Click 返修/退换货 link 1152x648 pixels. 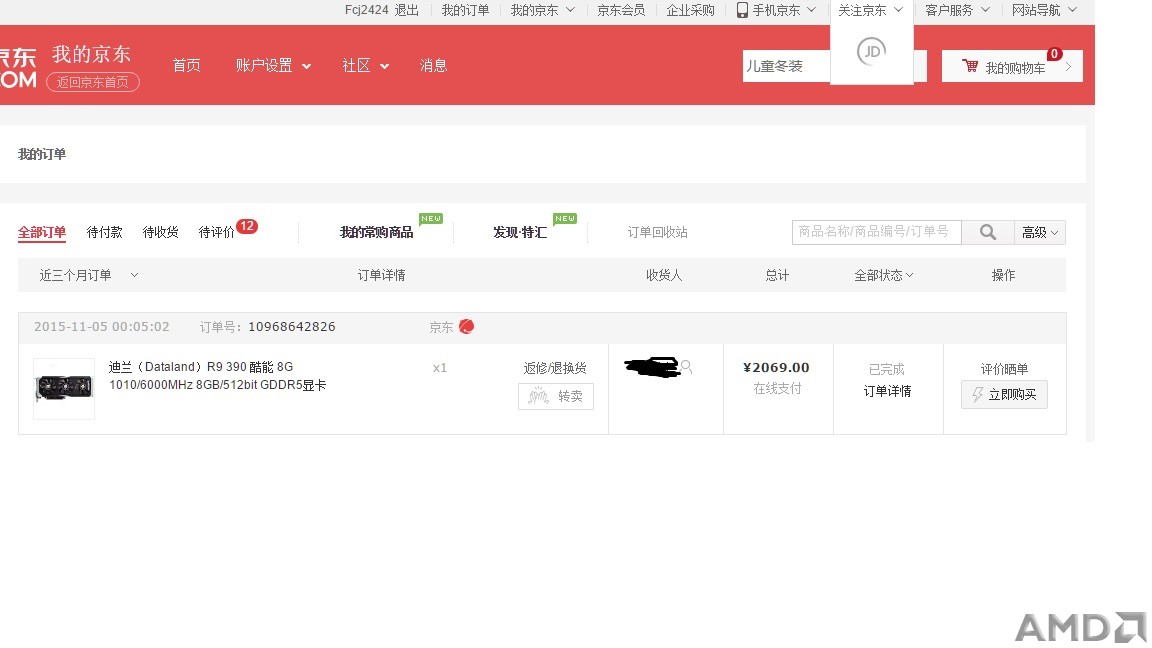tap(555, 368)
